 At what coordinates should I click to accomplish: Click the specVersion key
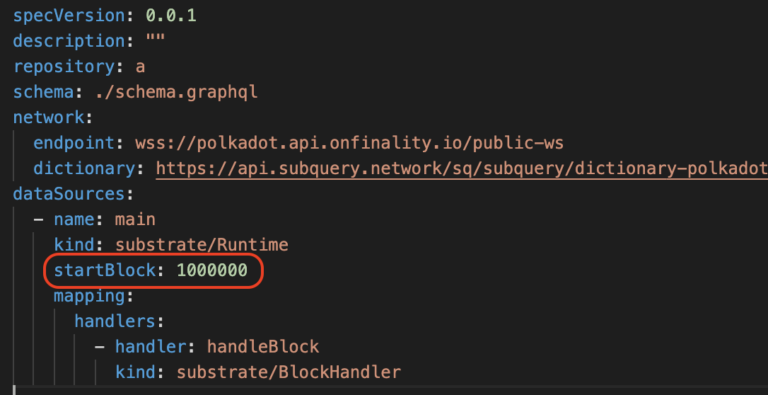[x=69, y=16]
